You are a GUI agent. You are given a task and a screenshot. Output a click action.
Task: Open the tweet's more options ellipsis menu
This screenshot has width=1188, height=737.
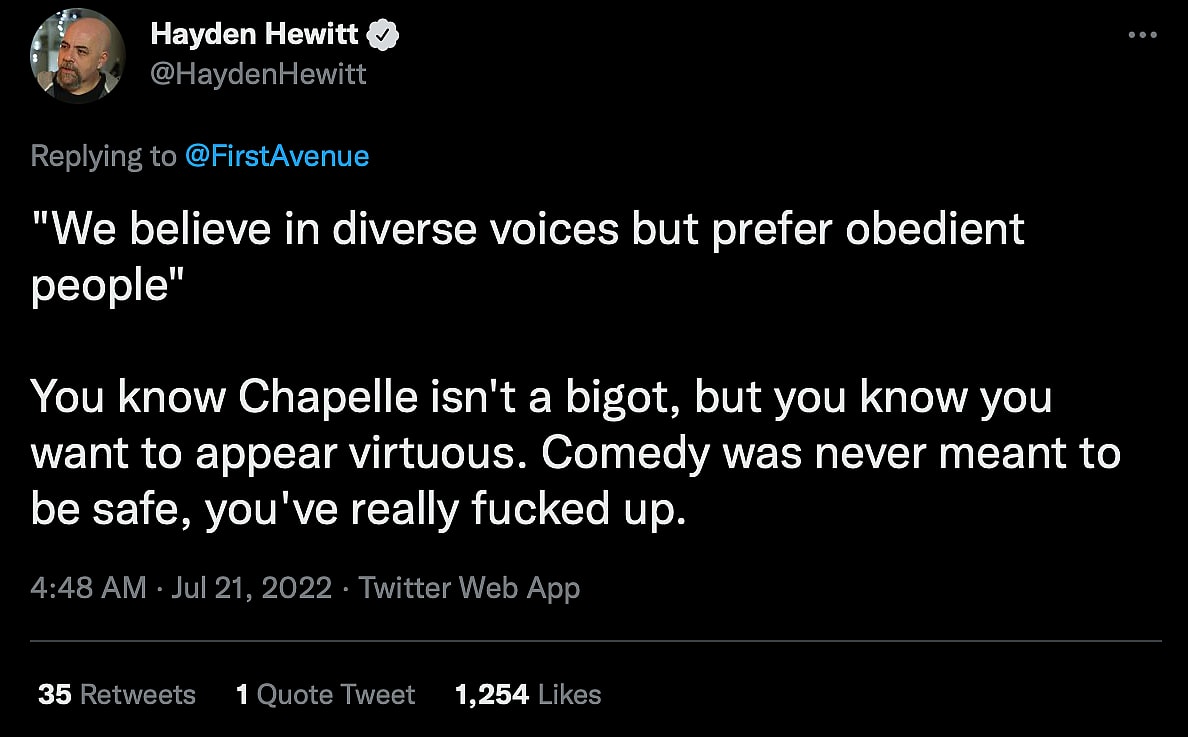(x=1141, y=35)
